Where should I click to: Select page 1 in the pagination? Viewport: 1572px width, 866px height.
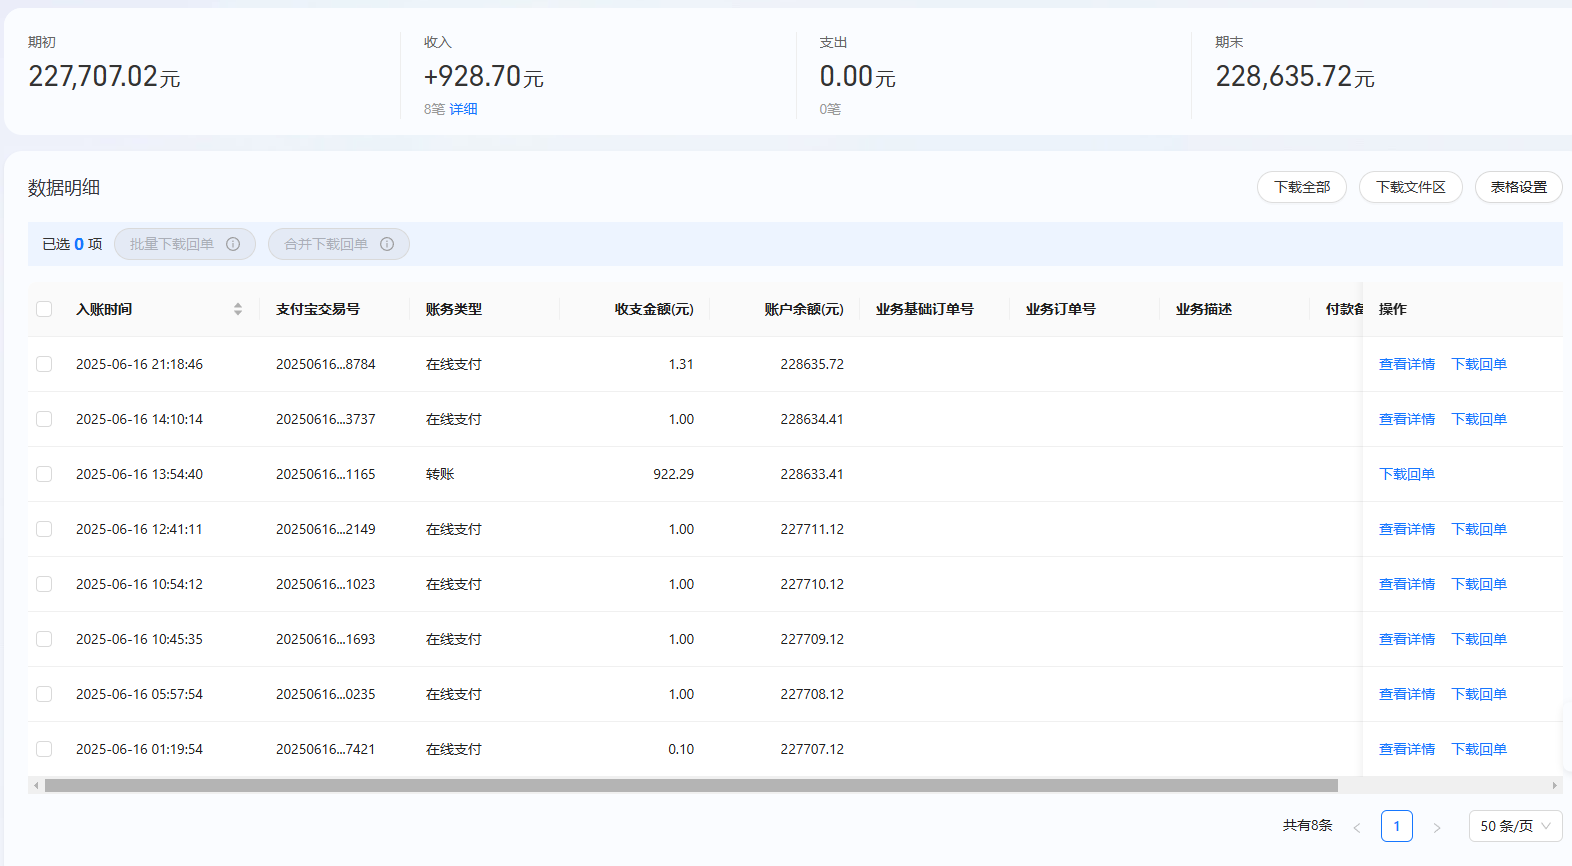coord(1397,826)
